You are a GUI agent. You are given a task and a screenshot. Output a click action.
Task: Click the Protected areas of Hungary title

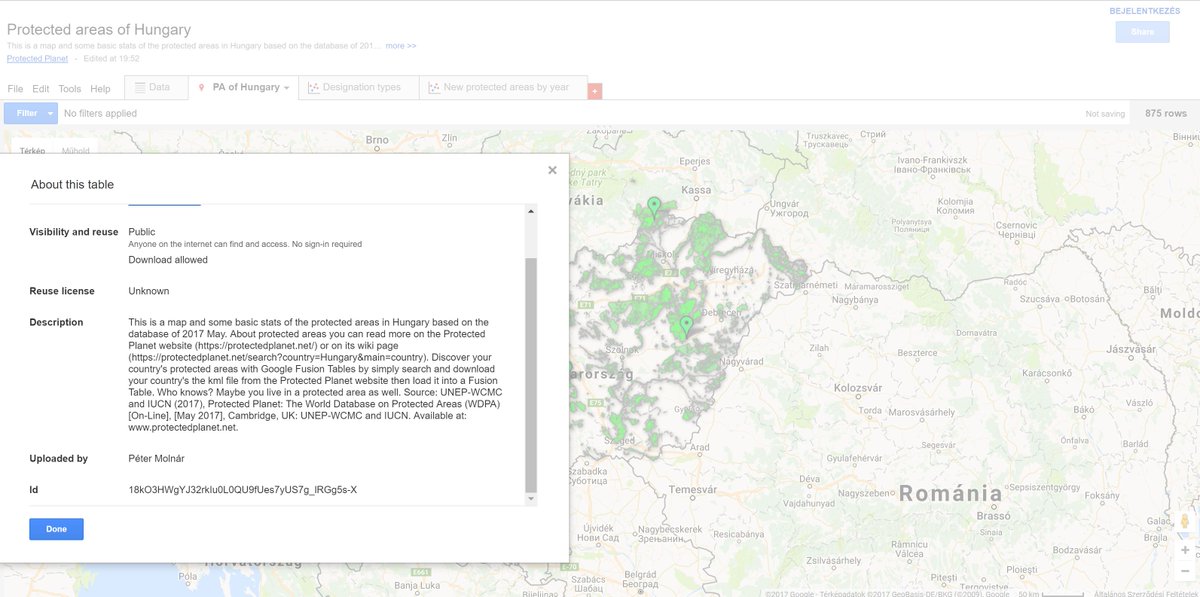(99, 30)
